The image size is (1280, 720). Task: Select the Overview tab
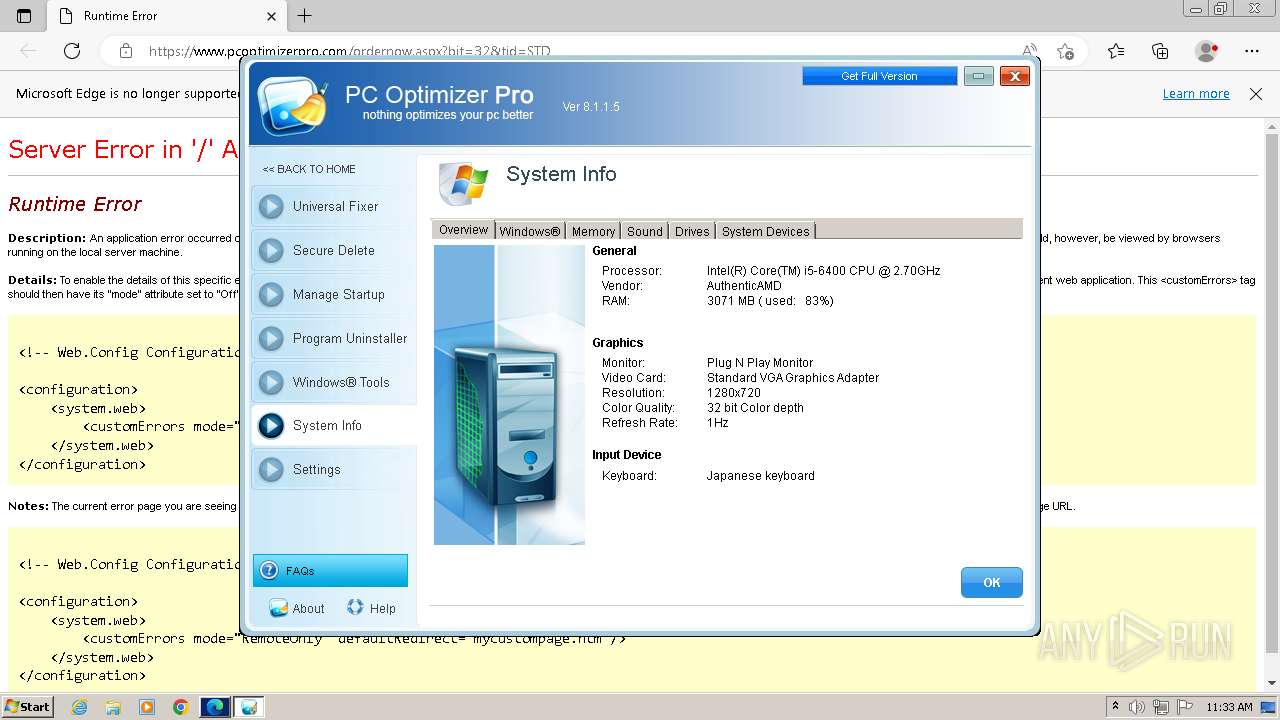point(463,230)
